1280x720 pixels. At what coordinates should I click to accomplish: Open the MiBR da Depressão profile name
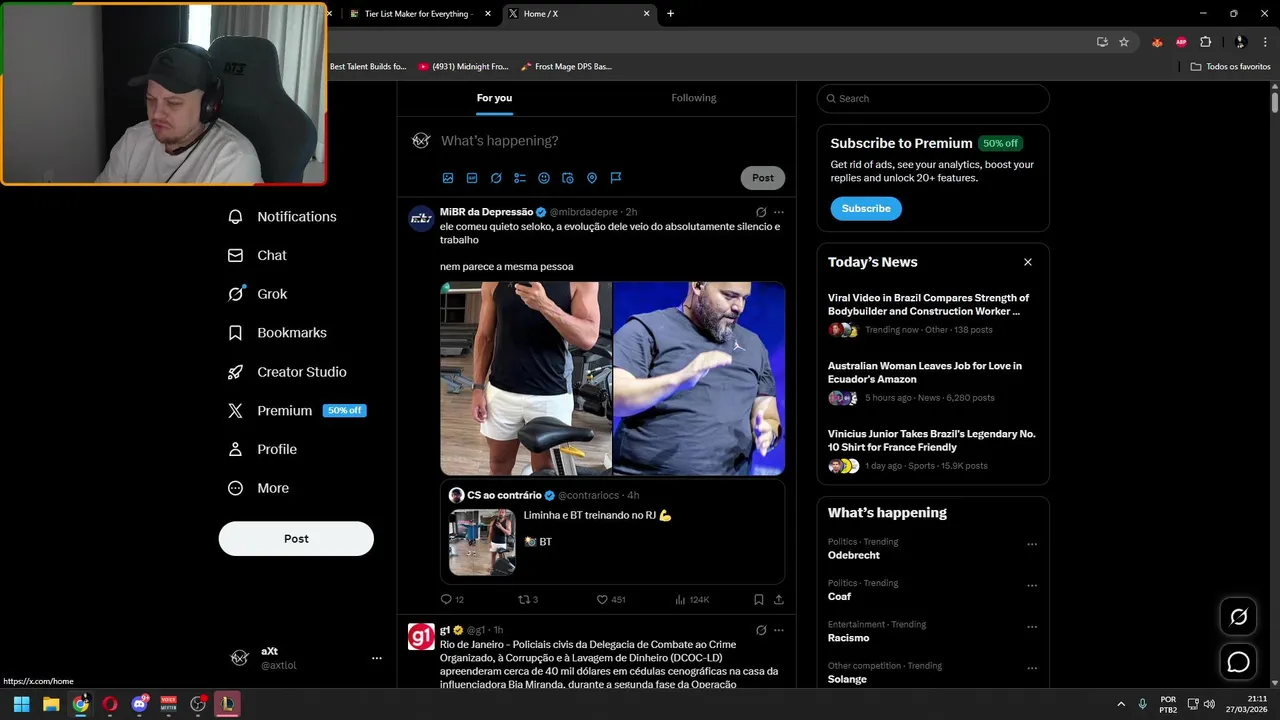click(x=486, y=212)
